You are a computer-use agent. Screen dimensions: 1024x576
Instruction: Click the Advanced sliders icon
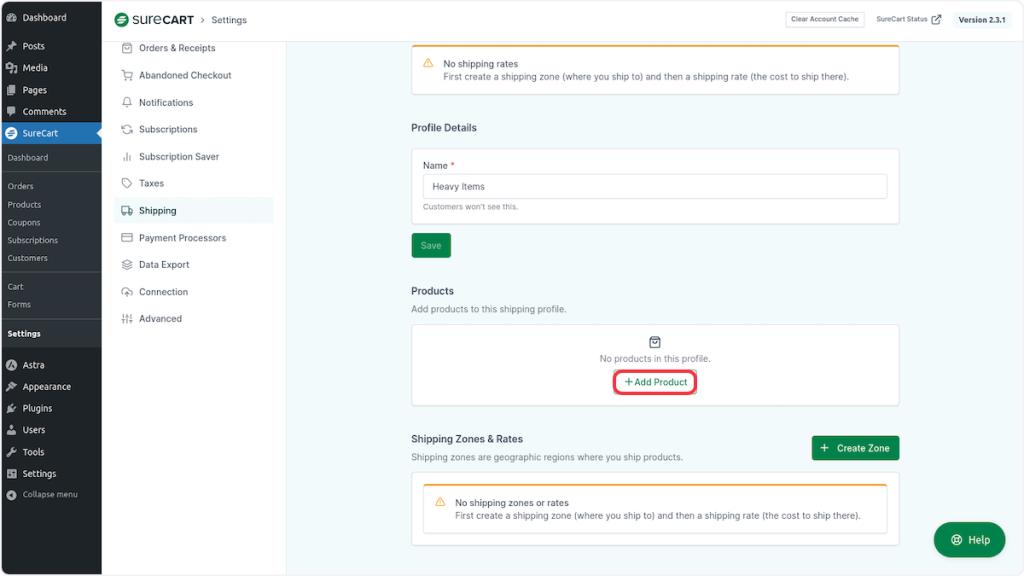point(127,319)
